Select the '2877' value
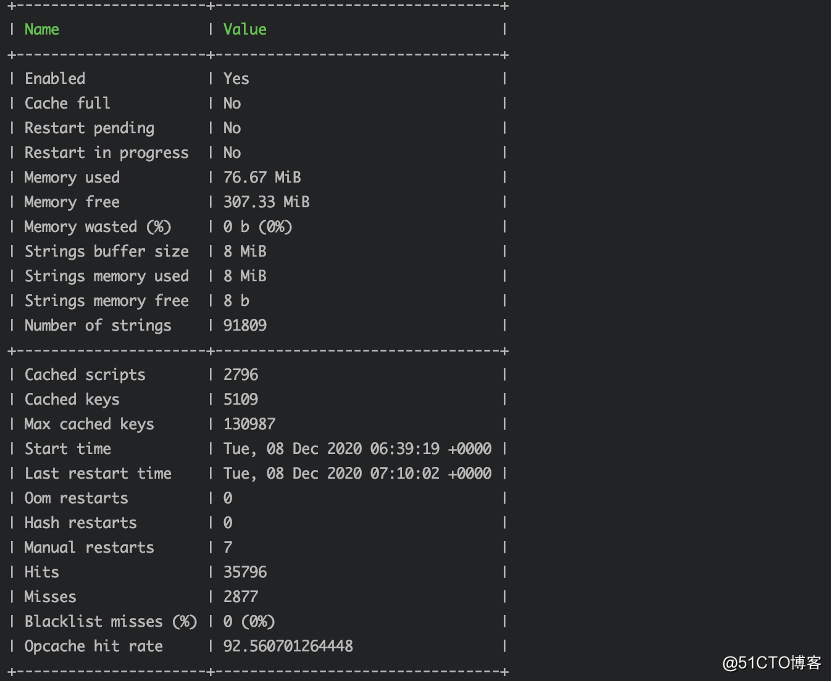 240,597
